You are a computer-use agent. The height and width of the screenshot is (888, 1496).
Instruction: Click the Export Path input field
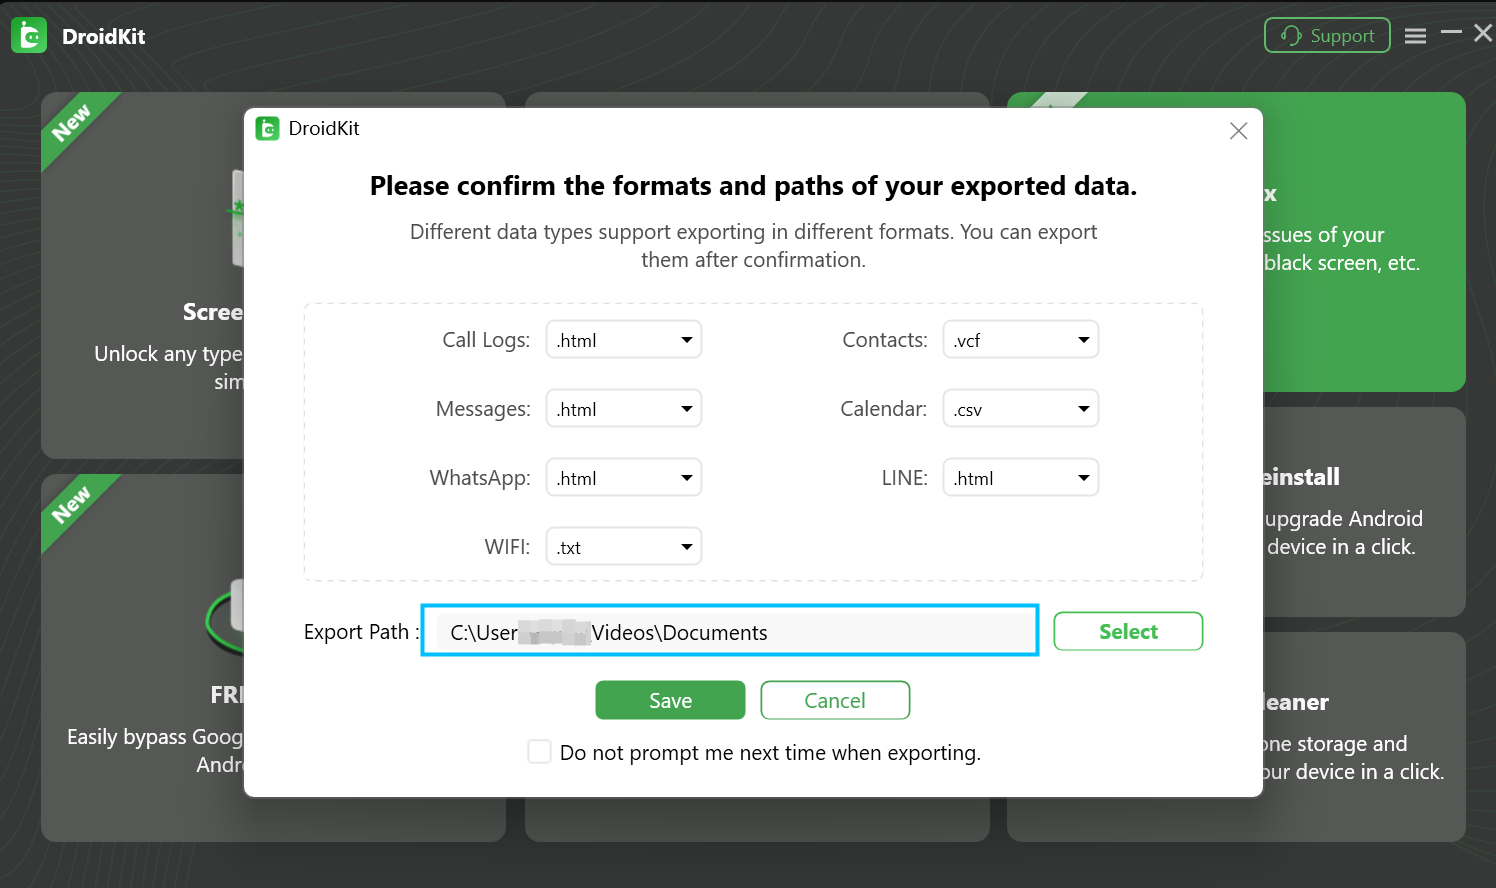(x=730, y=631)
